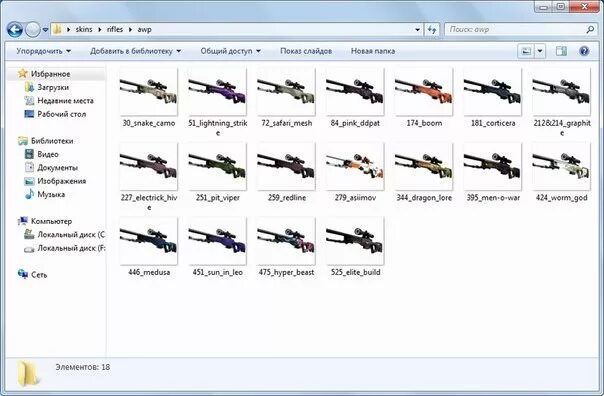Open the Общий доступ menu
Screen dimensions: 604x396
230,51
